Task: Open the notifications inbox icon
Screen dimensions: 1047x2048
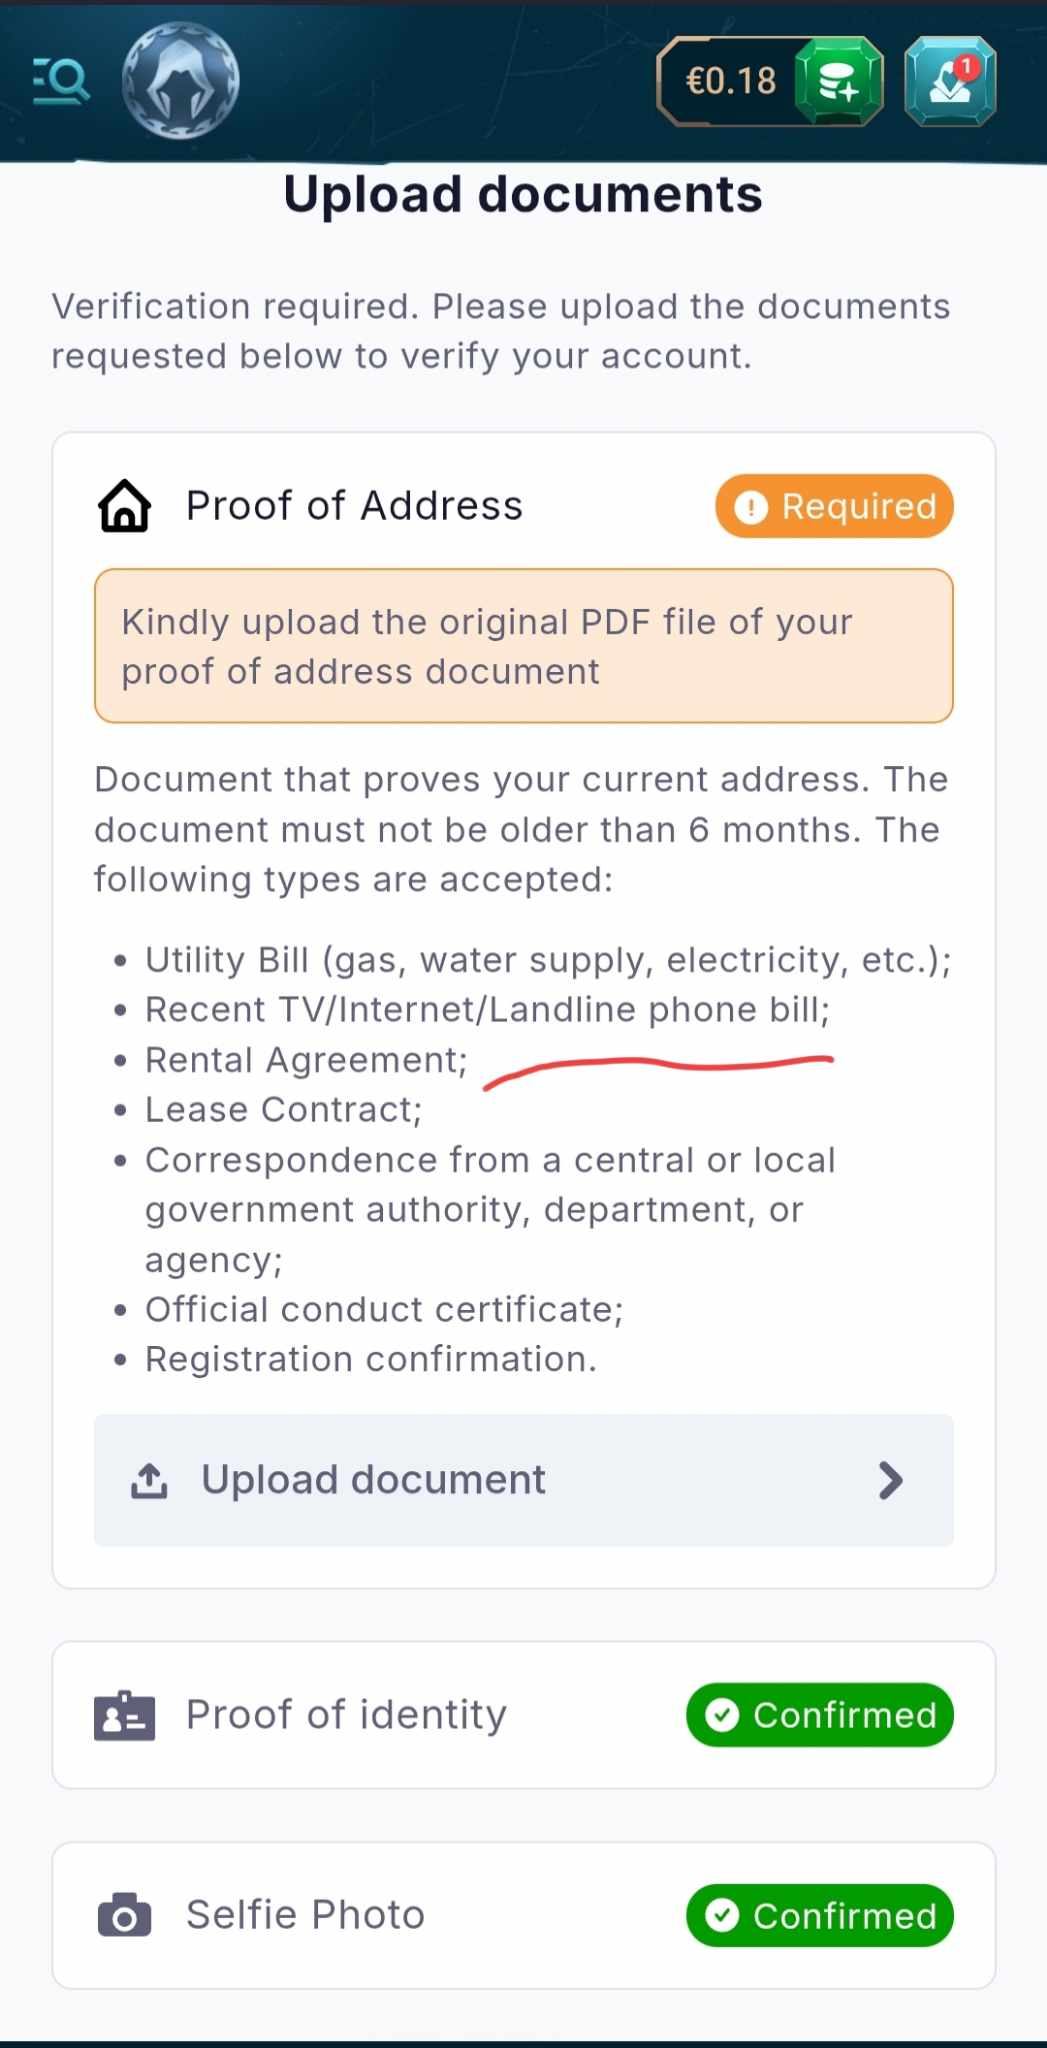Action: [x=949, y=82]
